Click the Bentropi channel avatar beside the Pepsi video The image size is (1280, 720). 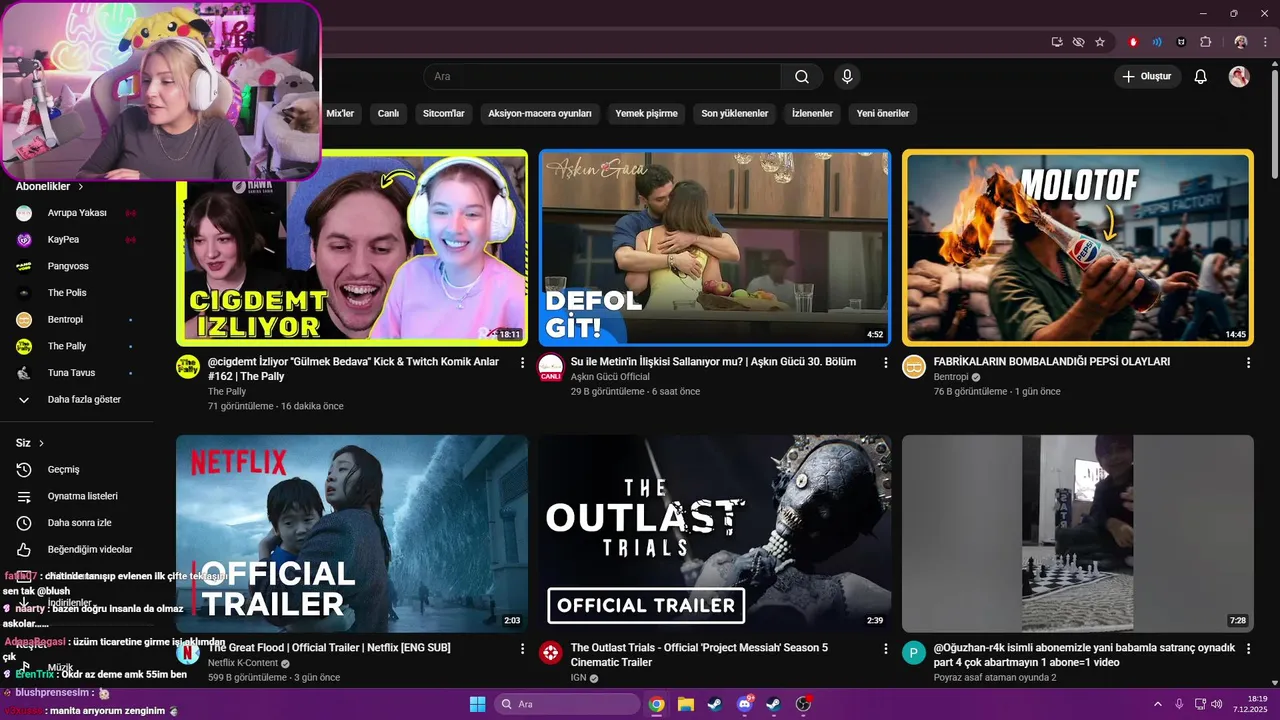(914, 367)
